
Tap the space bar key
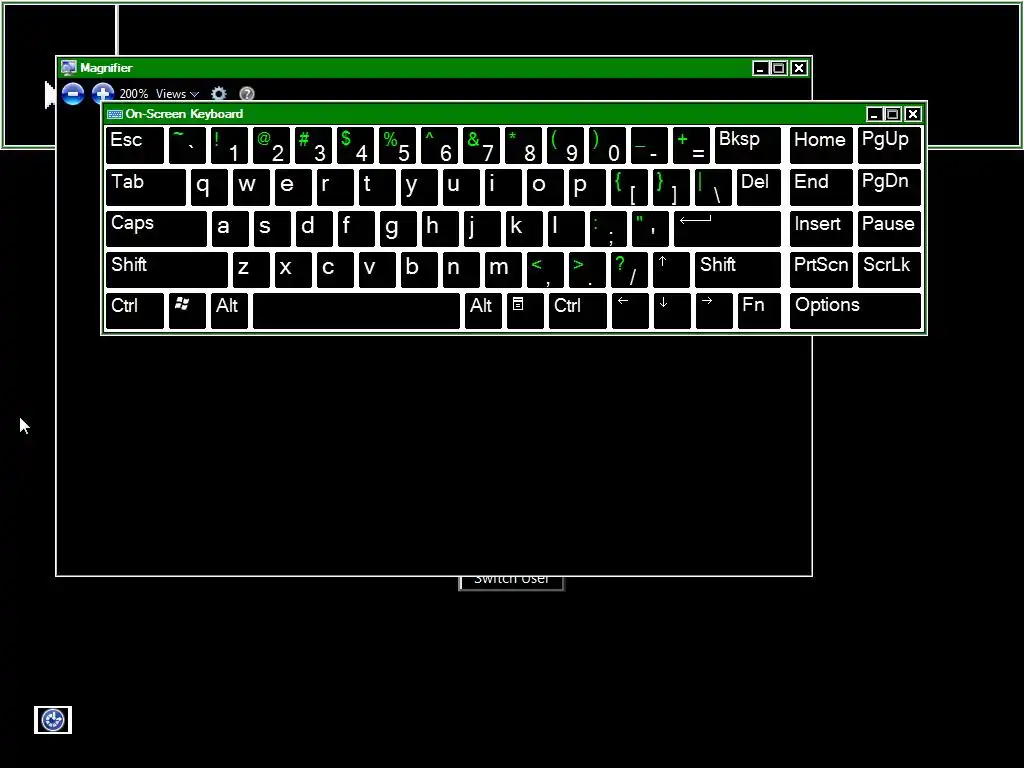(356, 311)
